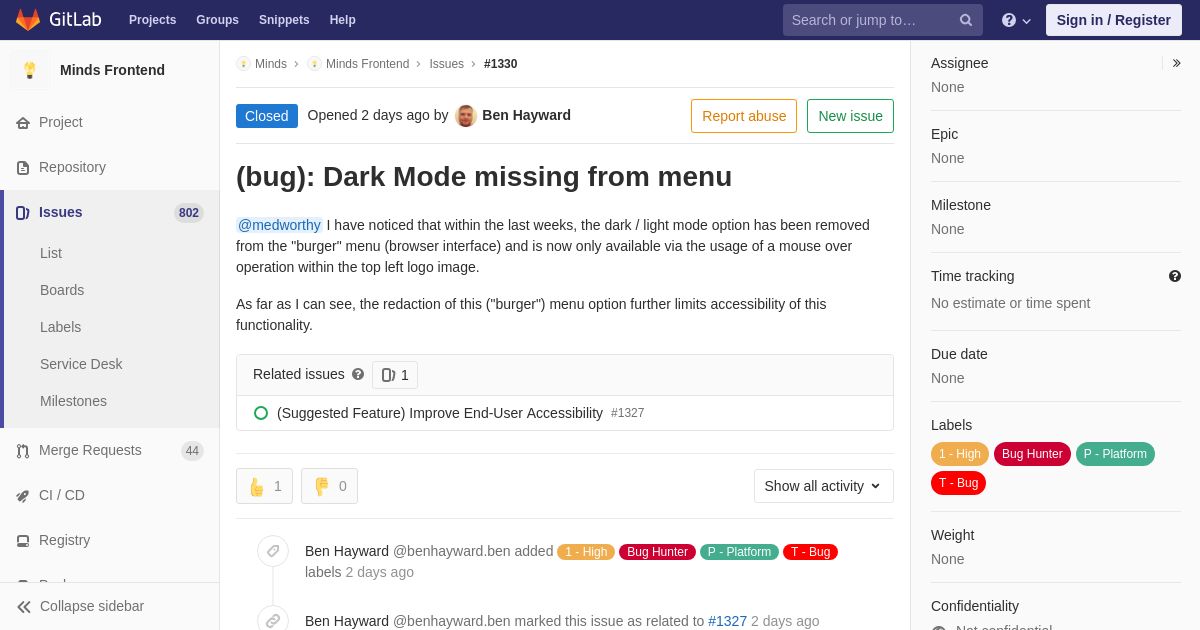The width and height of the screenshot is (1200, 630).
Task: Click the open issue circle icon for #1327
Action: [x=261, y=413]
